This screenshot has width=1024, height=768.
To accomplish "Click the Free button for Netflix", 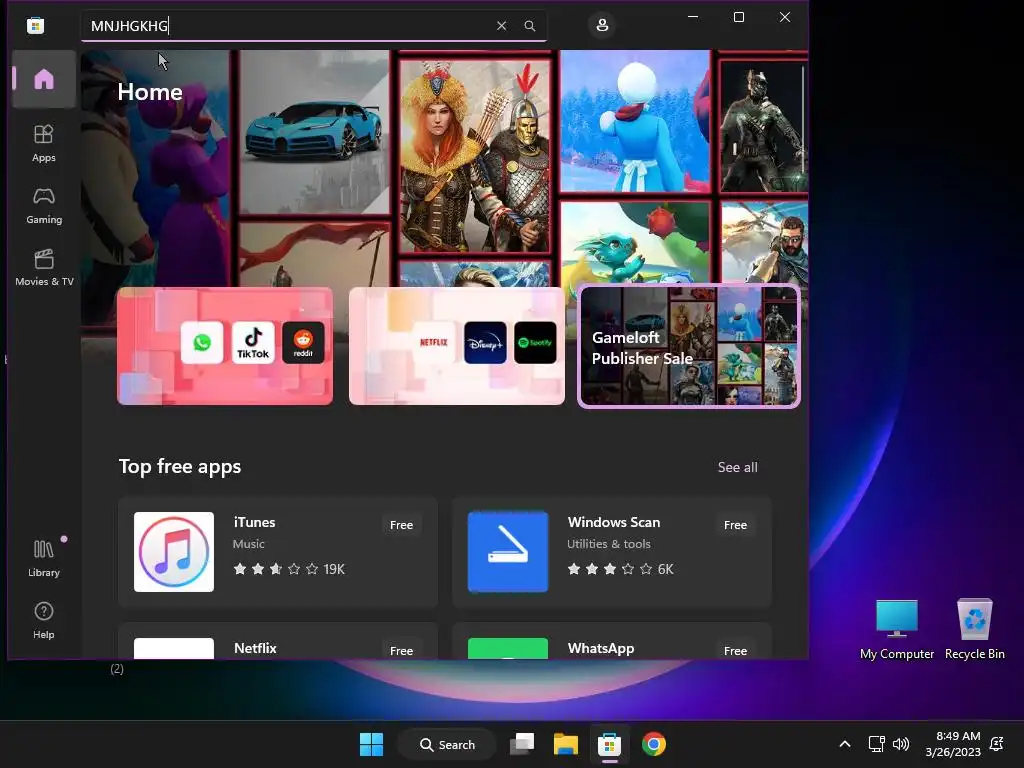I will pyautogui.click(x=401, y=650).
